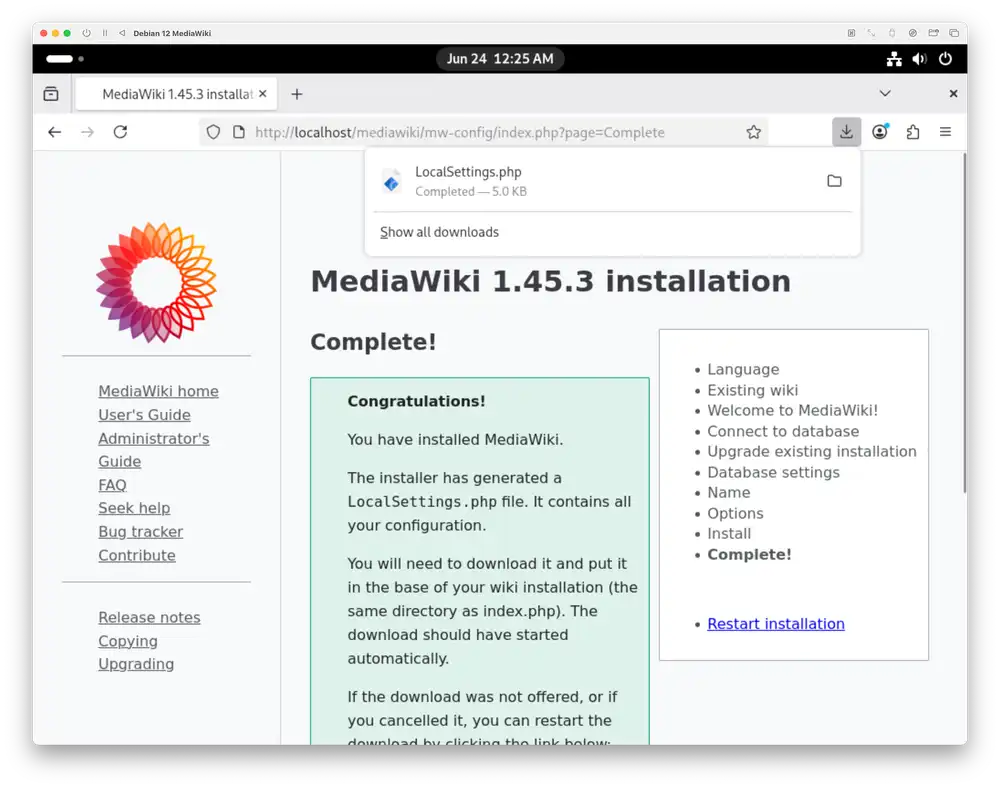Open the MediaWiki home link
Image resolution: width=1000 pixels, height=788 pixels.
click(x=158, y=391)
